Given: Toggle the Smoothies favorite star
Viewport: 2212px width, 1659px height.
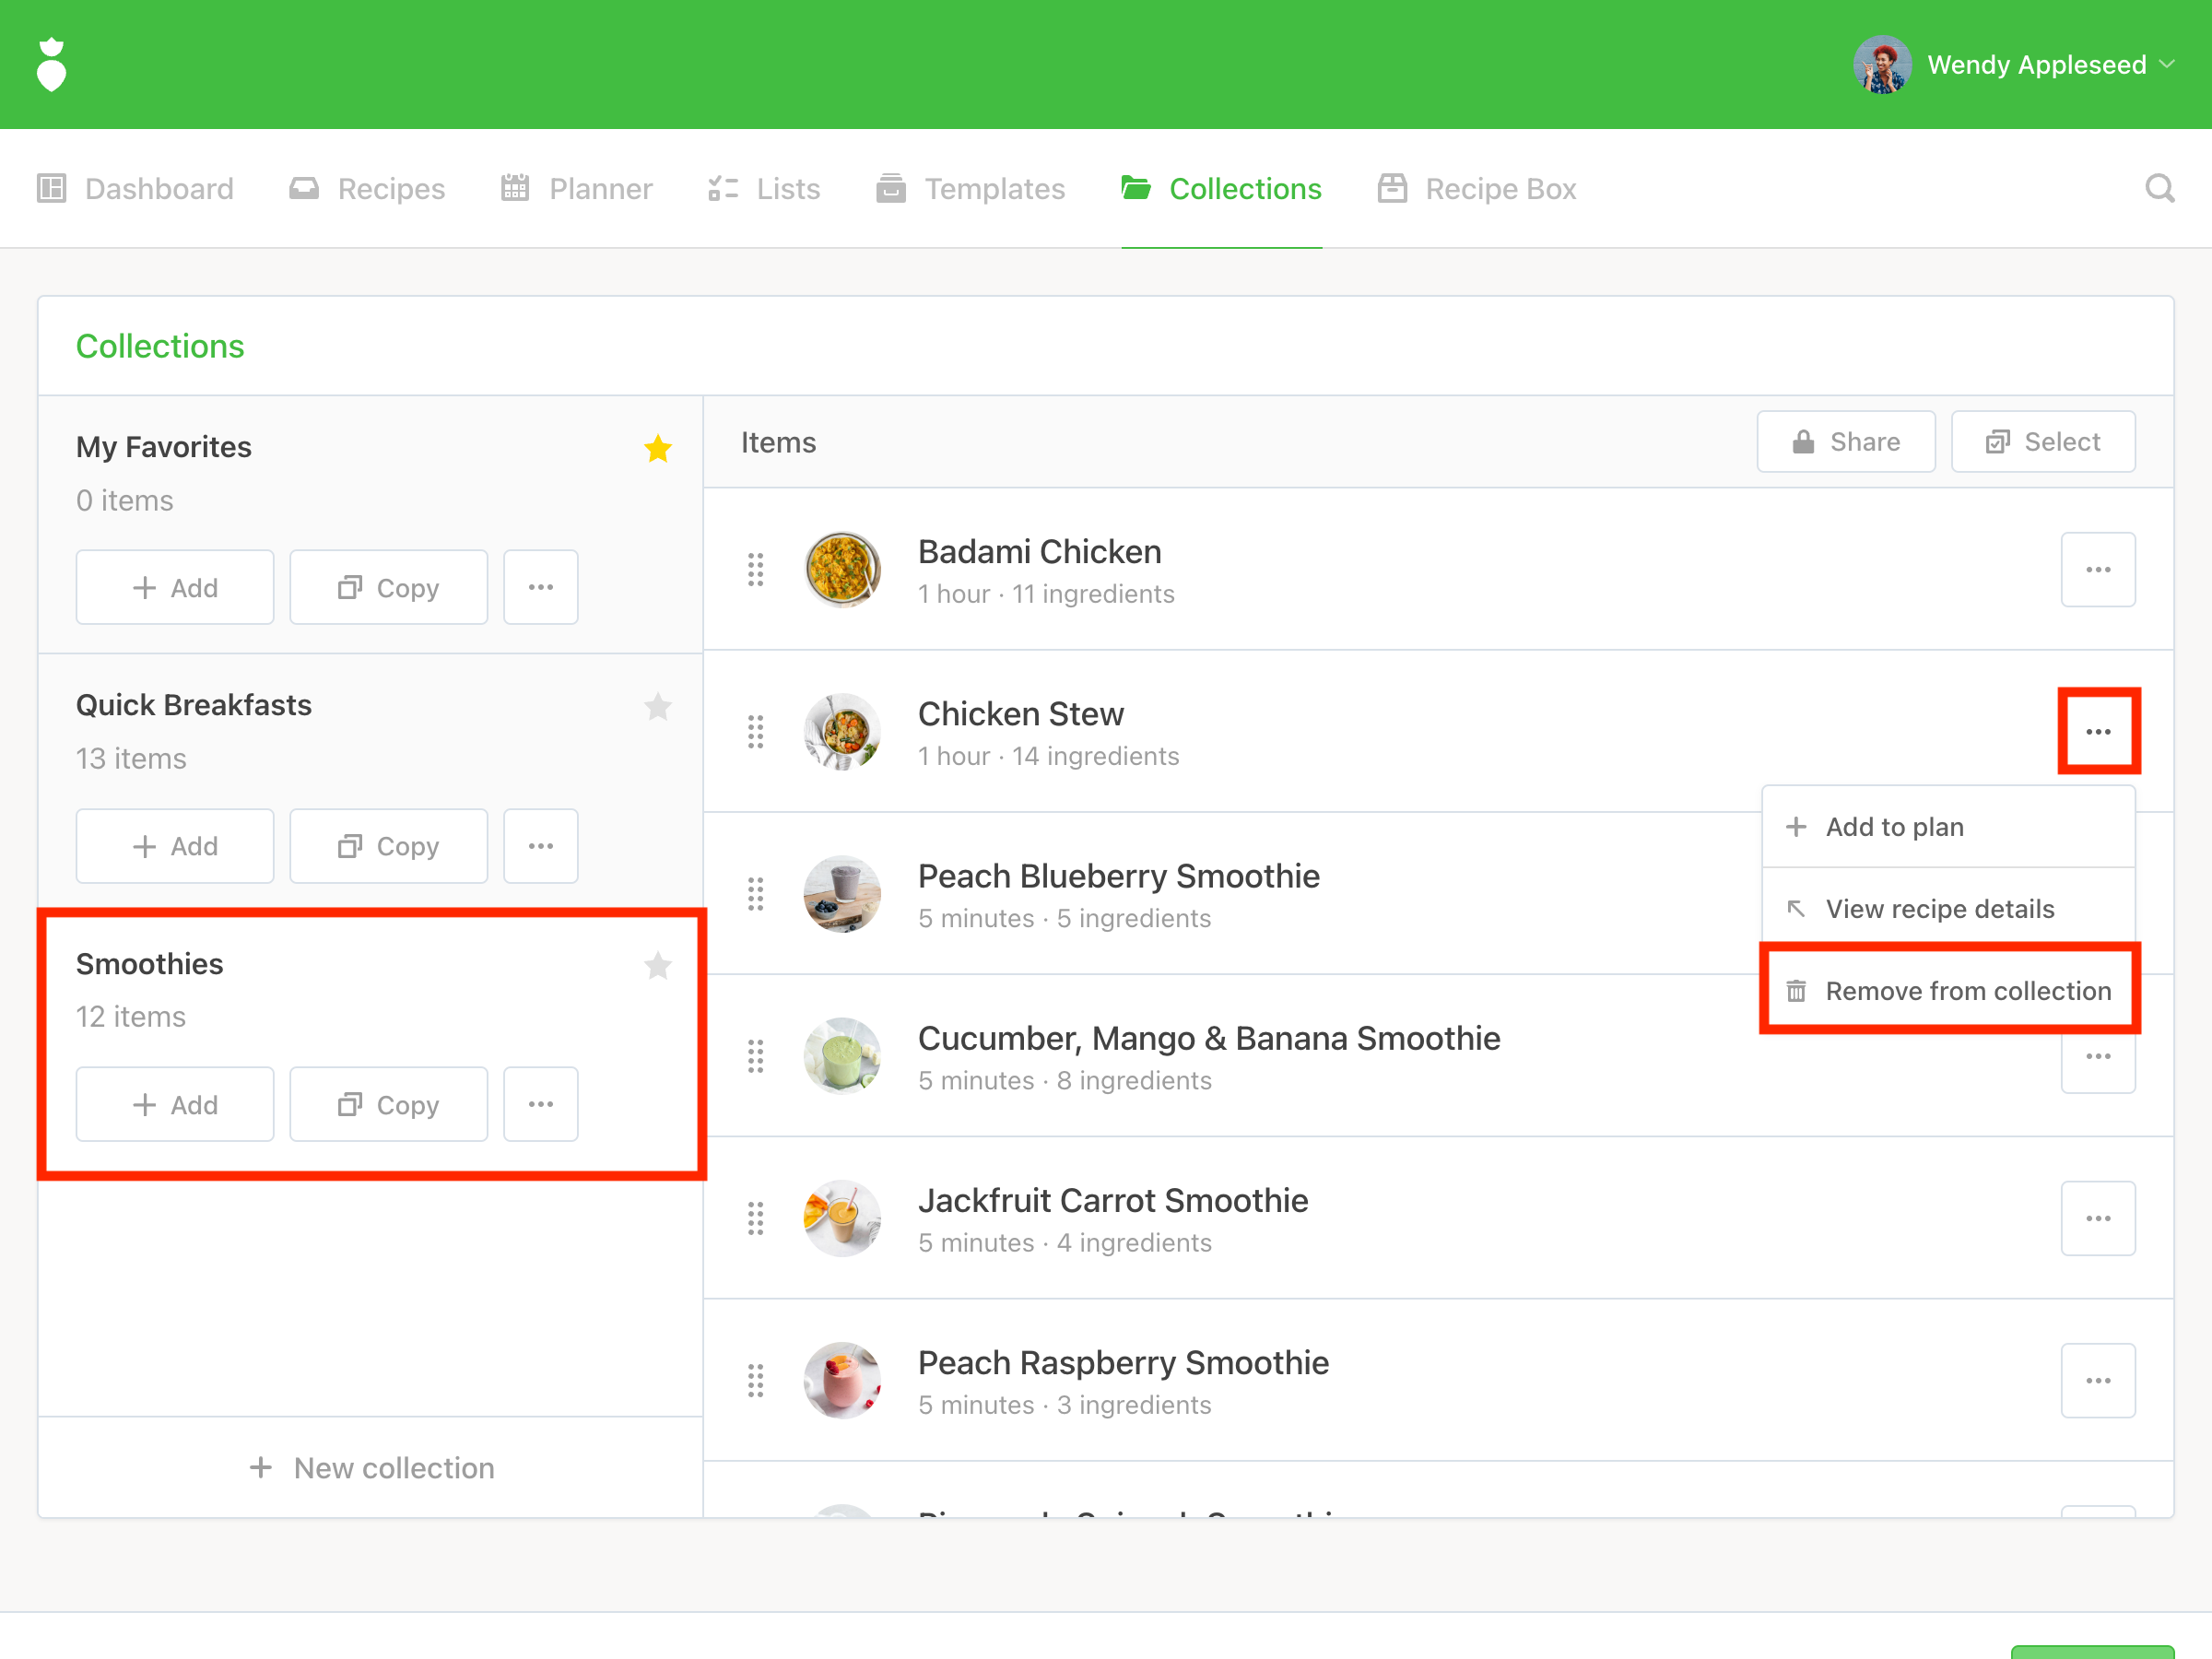Looking at the screenshot, I should [657, 965].
